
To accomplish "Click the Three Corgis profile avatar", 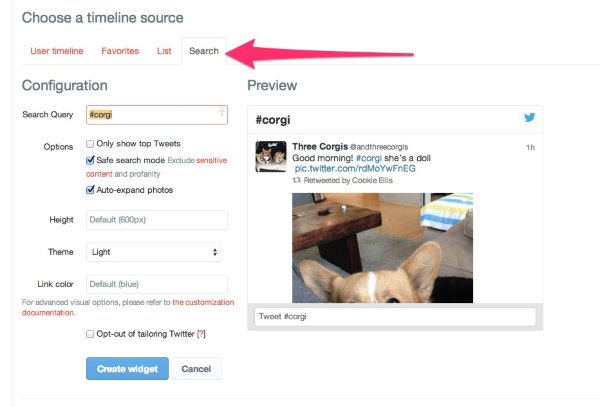I will [270, 156].
